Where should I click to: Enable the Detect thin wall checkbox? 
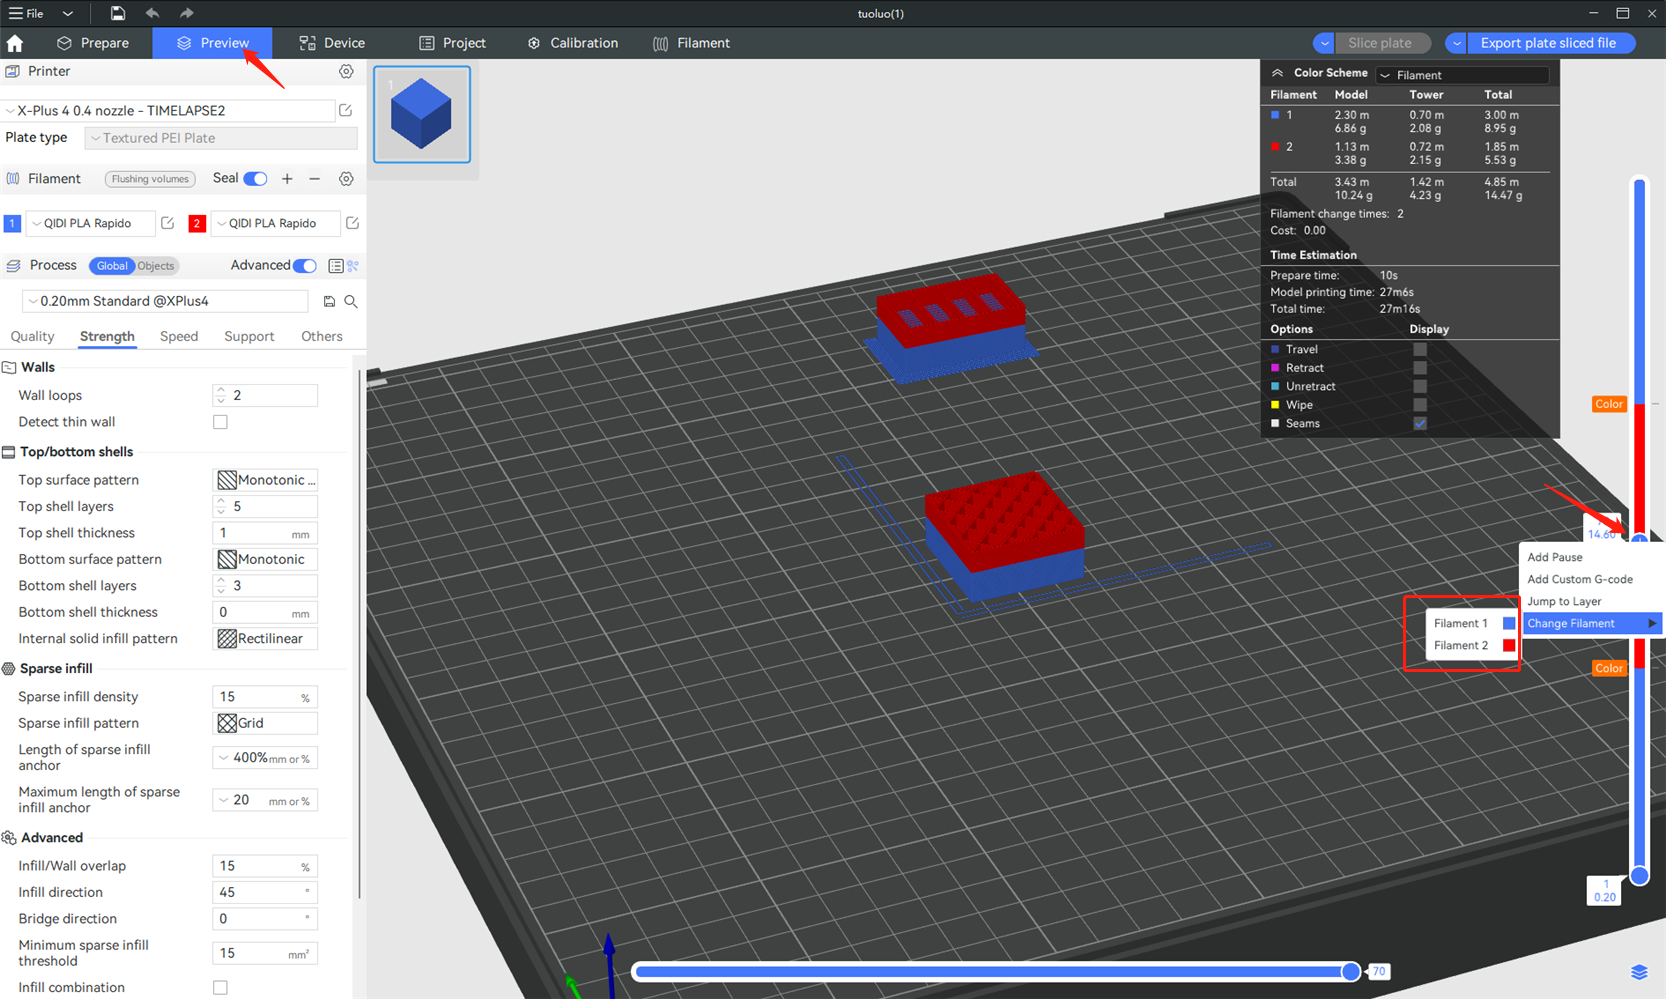tap(220, 421)
